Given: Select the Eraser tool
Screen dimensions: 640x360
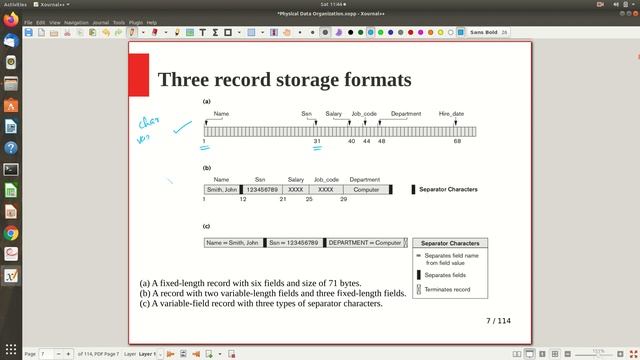Looking at the screenshot, I should [x=155, y=33].
